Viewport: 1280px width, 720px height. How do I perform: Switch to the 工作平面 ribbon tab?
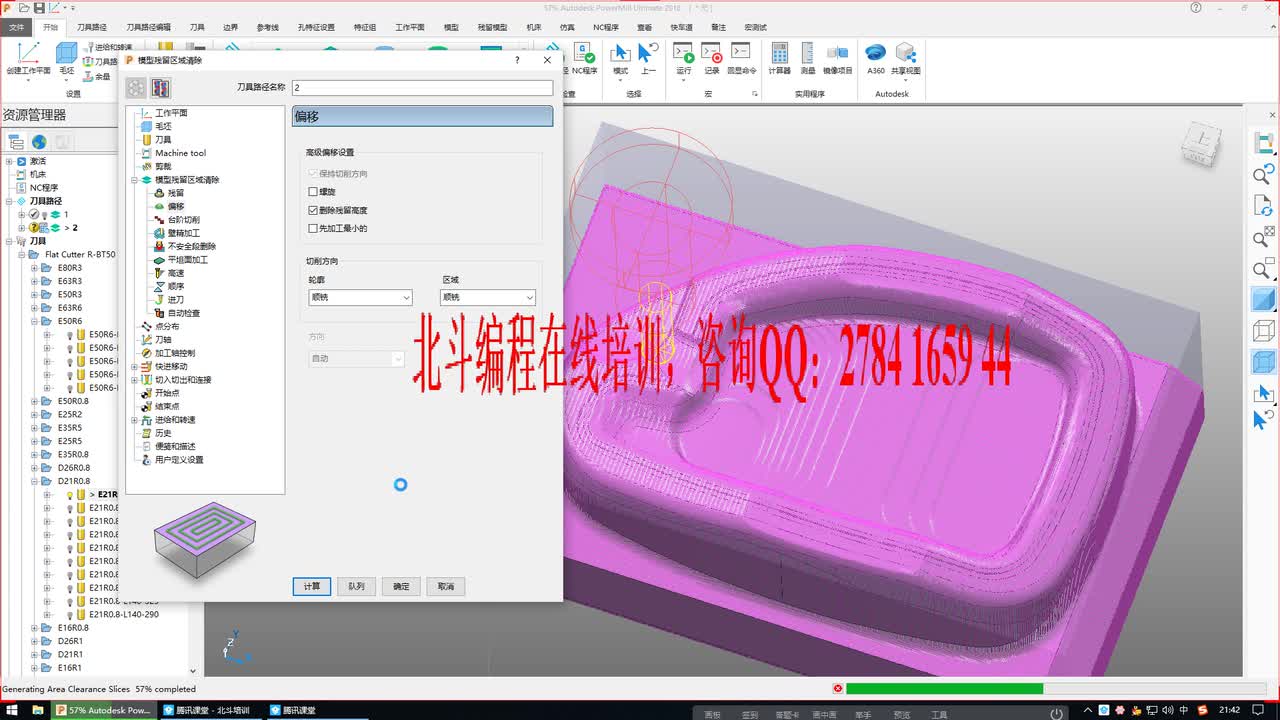[x=409, y=27]
